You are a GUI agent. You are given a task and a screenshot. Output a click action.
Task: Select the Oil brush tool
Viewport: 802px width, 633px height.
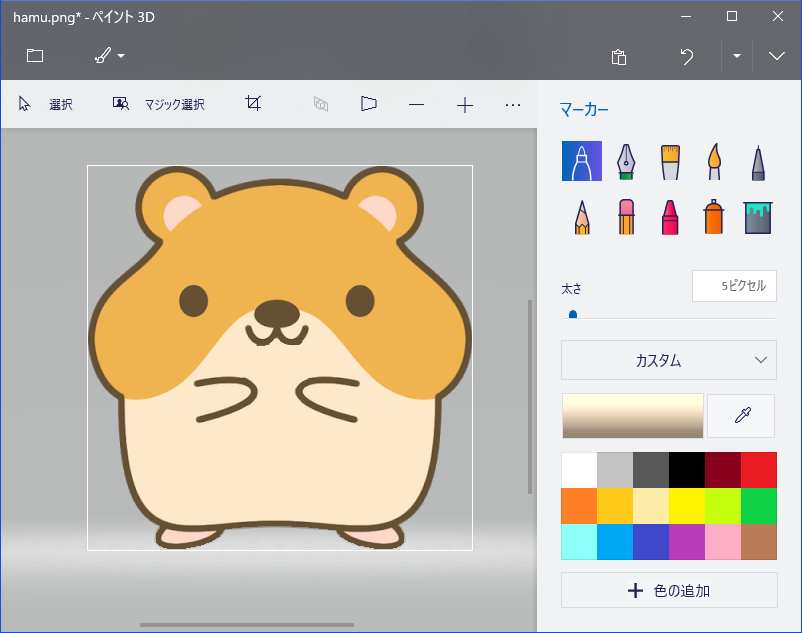coord(670,162)
